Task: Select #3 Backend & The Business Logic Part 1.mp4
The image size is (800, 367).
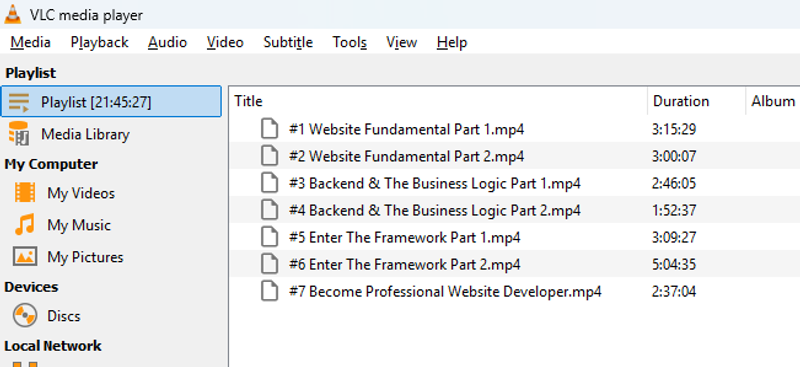Action: click(x=515, y=183)
